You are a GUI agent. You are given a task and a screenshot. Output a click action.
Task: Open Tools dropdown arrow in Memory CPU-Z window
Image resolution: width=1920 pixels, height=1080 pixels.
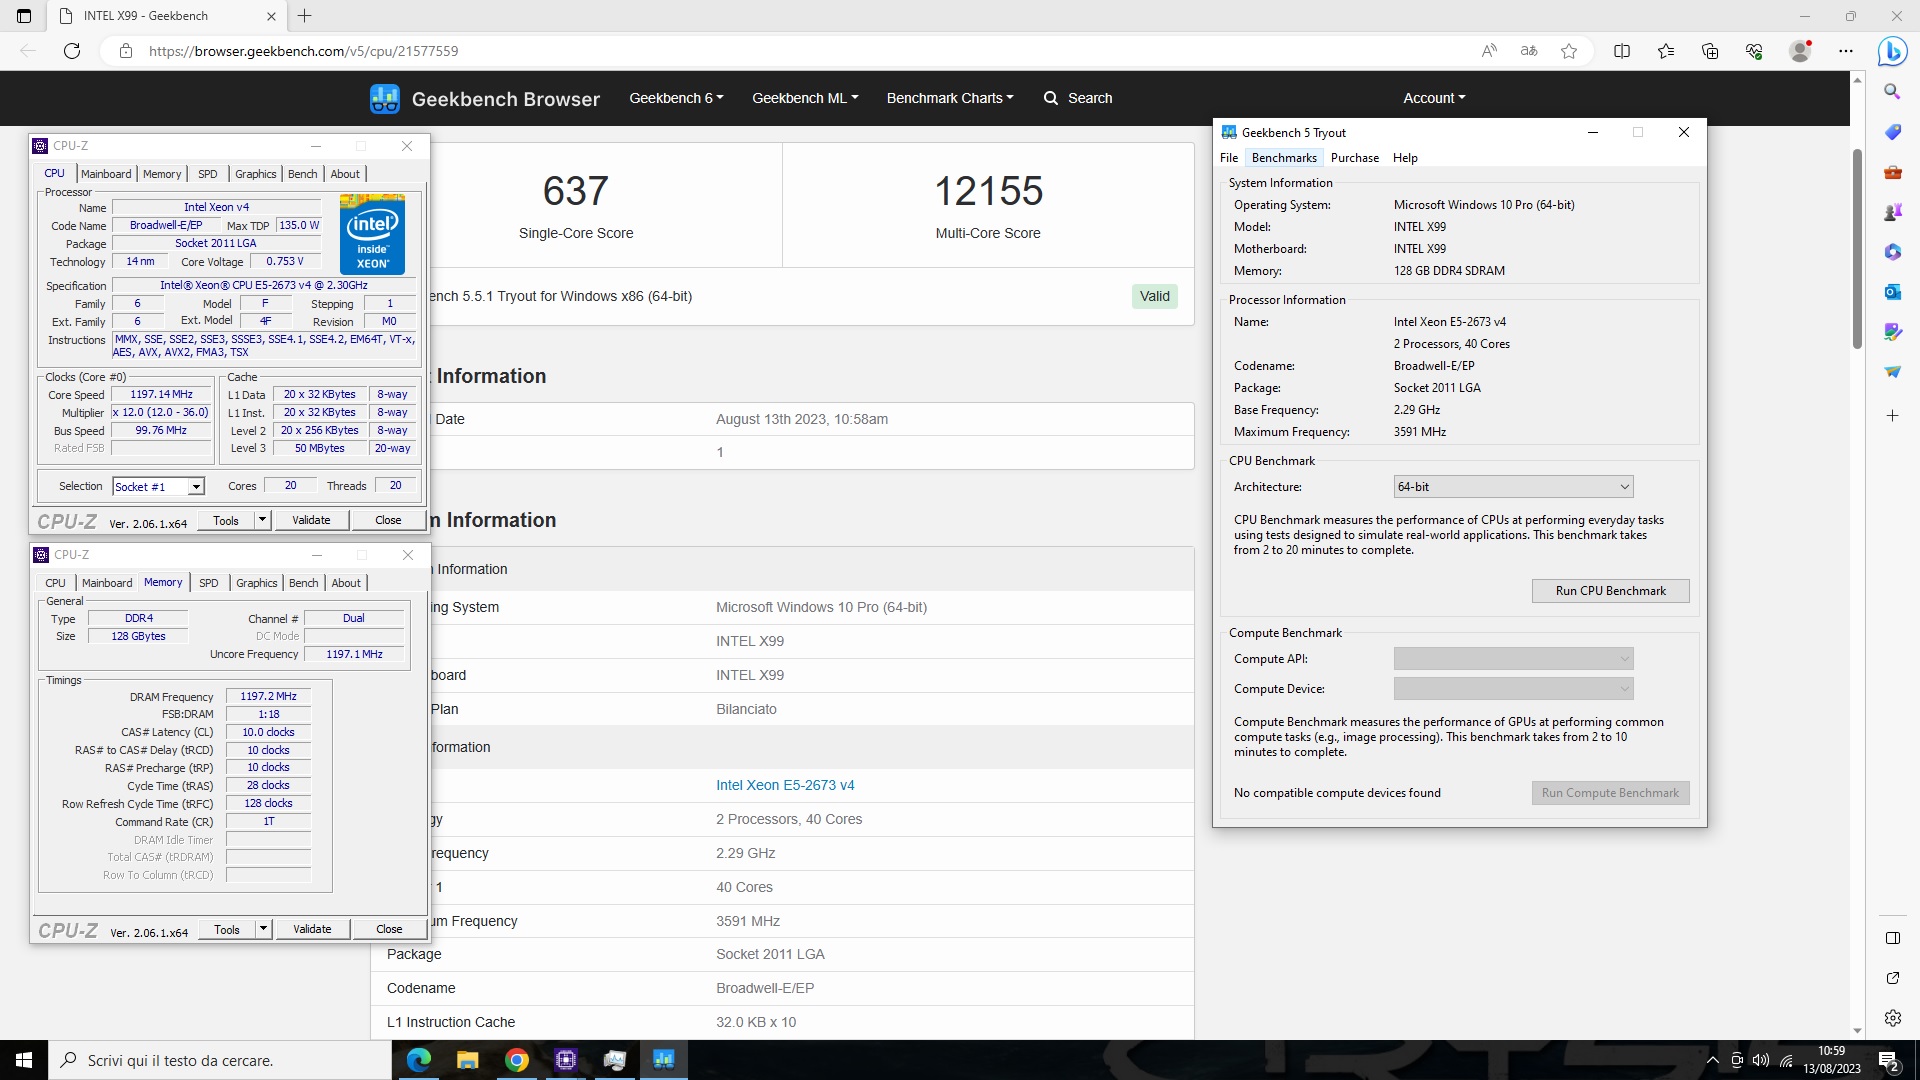(x=263, y=929)
